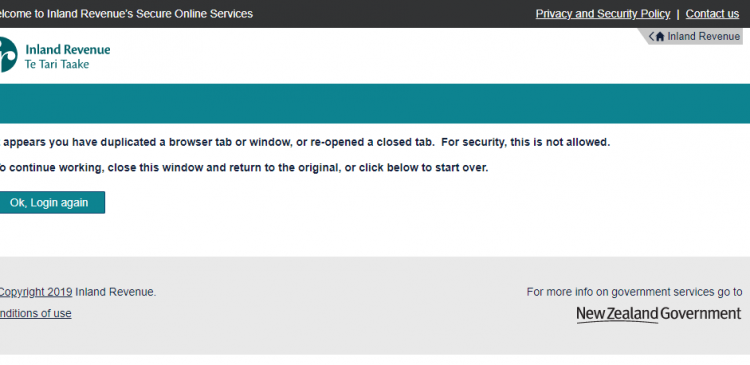Screen dimensions: 750x365
Task: Open the Copyright 2019 link
Action: point(36,292)
